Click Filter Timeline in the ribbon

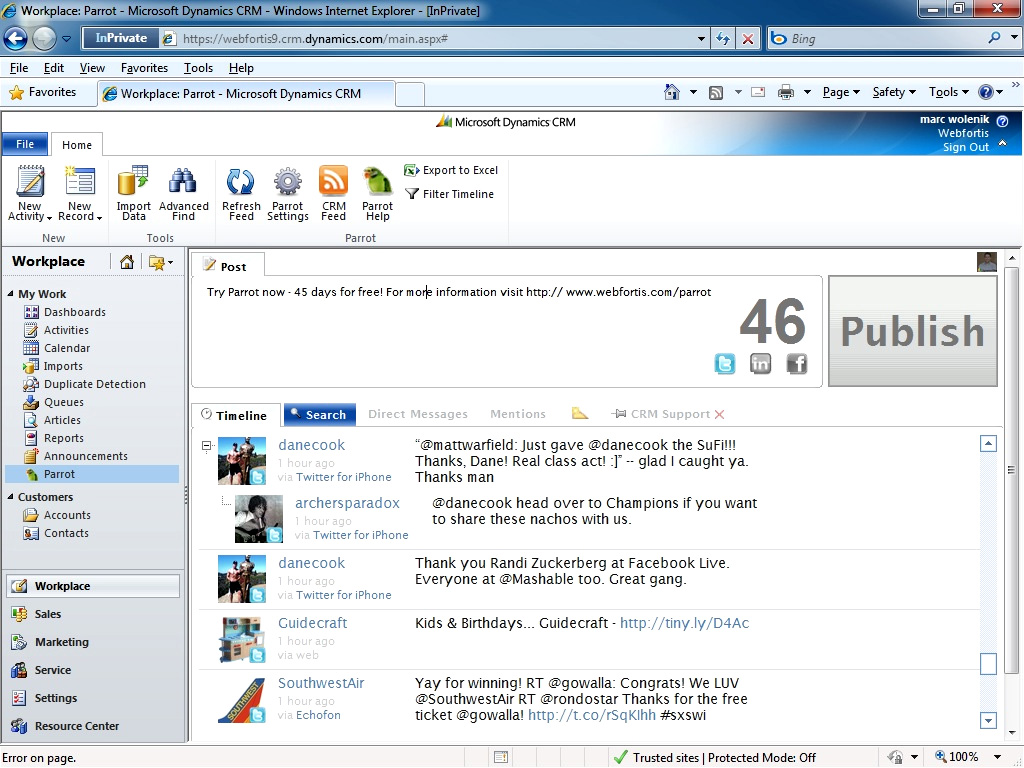click(x=449, y=194)
